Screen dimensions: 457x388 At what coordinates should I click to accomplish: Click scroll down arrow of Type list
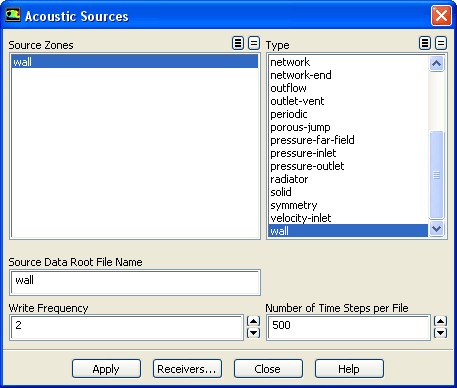coord(436,229)
